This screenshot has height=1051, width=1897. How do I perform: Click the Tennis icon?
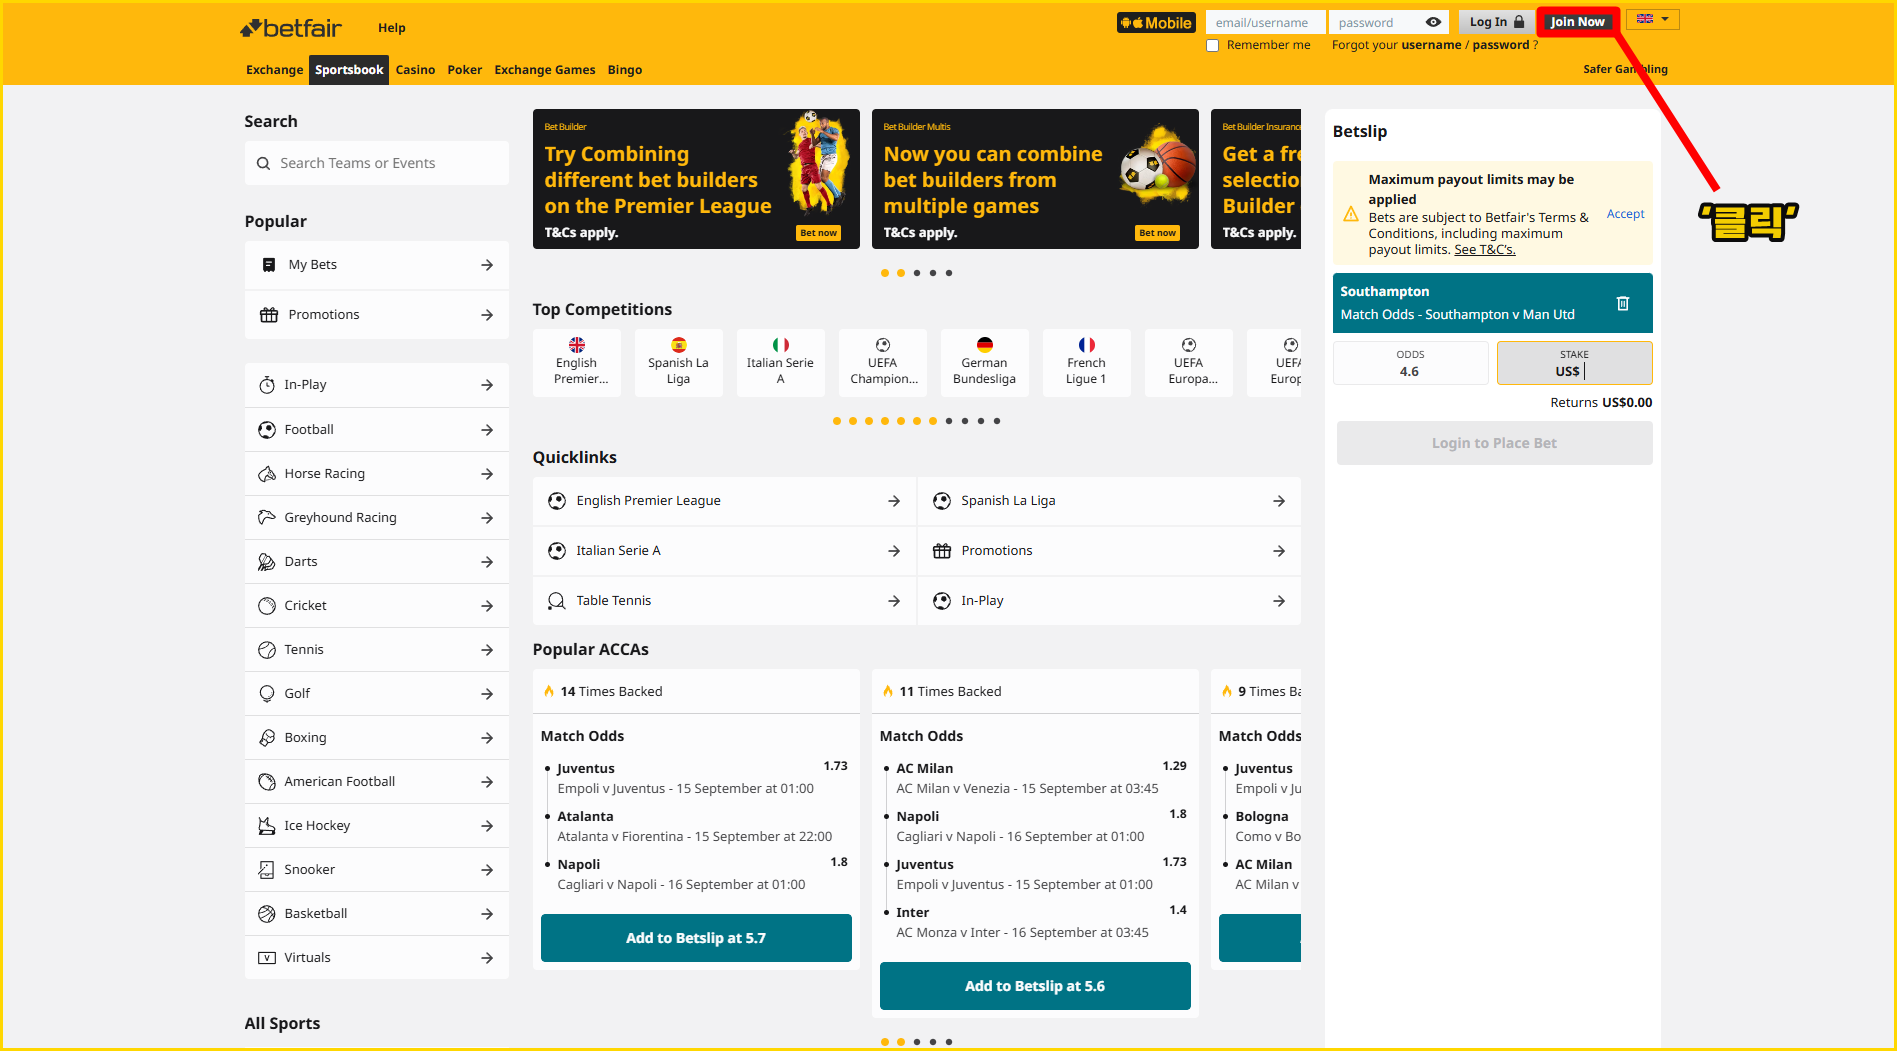tap(267, 650)
